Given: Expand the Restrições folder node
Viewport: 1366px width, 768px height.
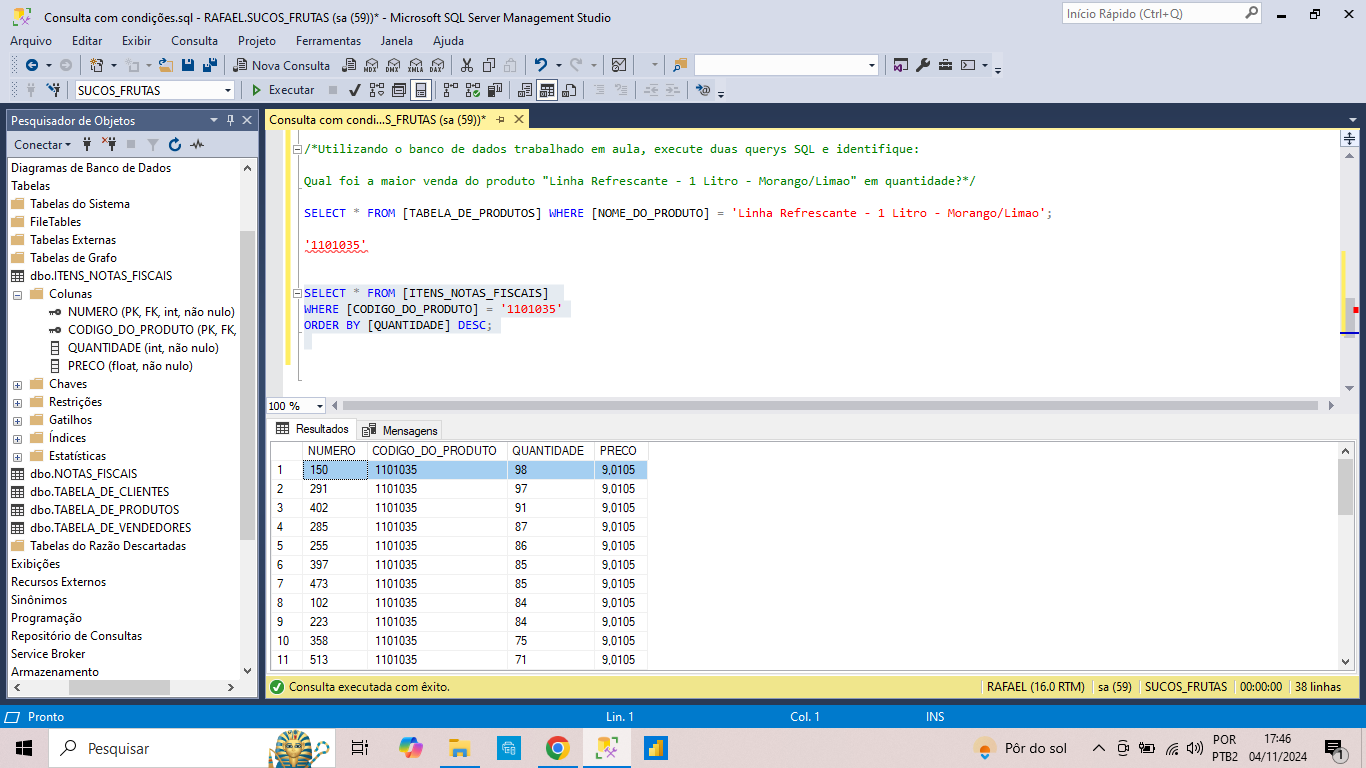Looking at the screenshot, I should (17, 402).
